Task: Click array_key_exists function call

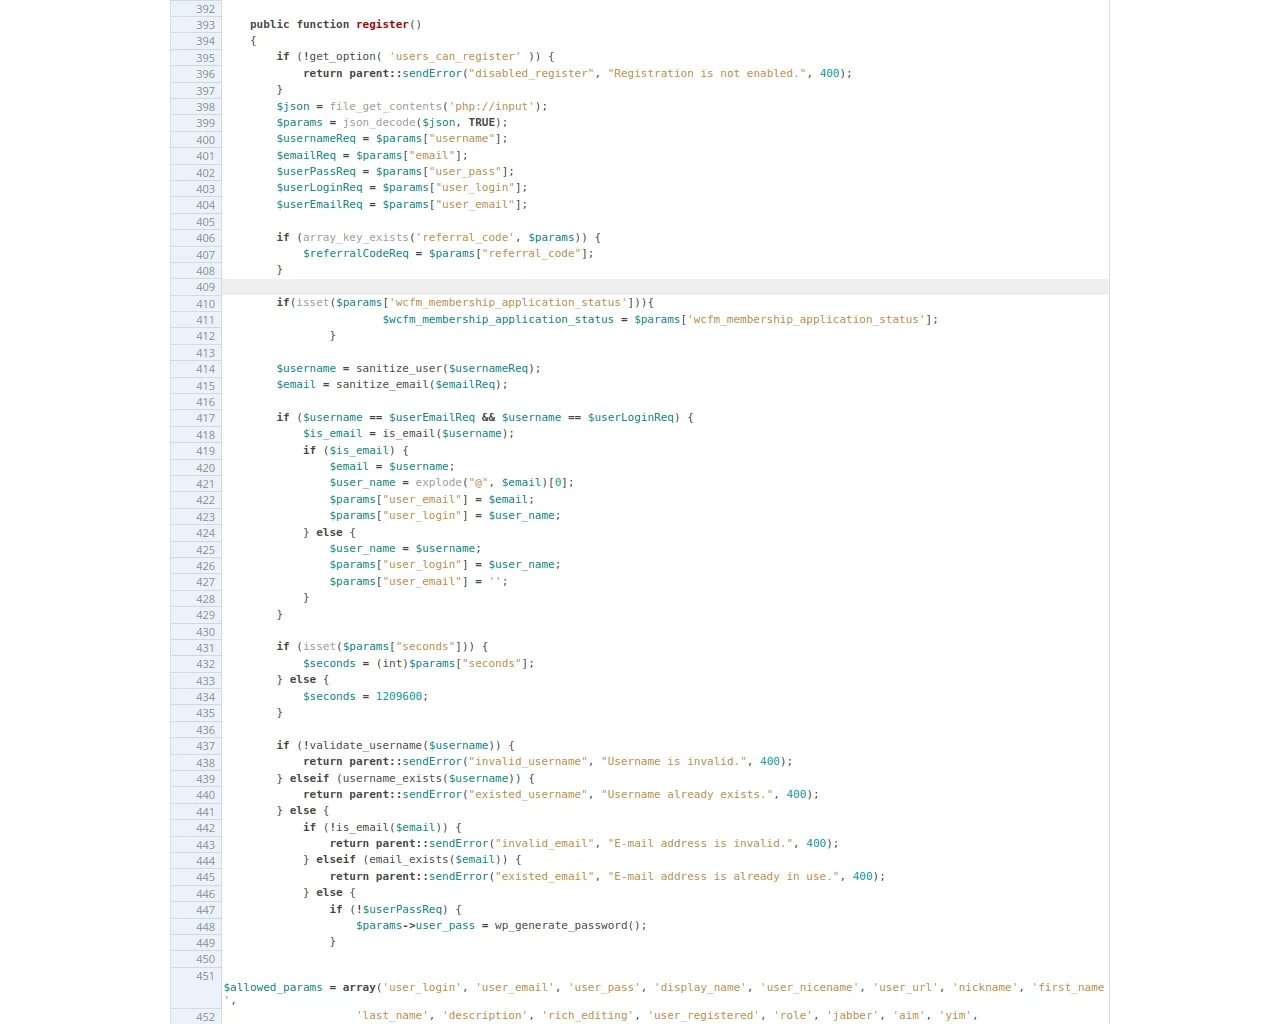Action: tap(356, 237)
